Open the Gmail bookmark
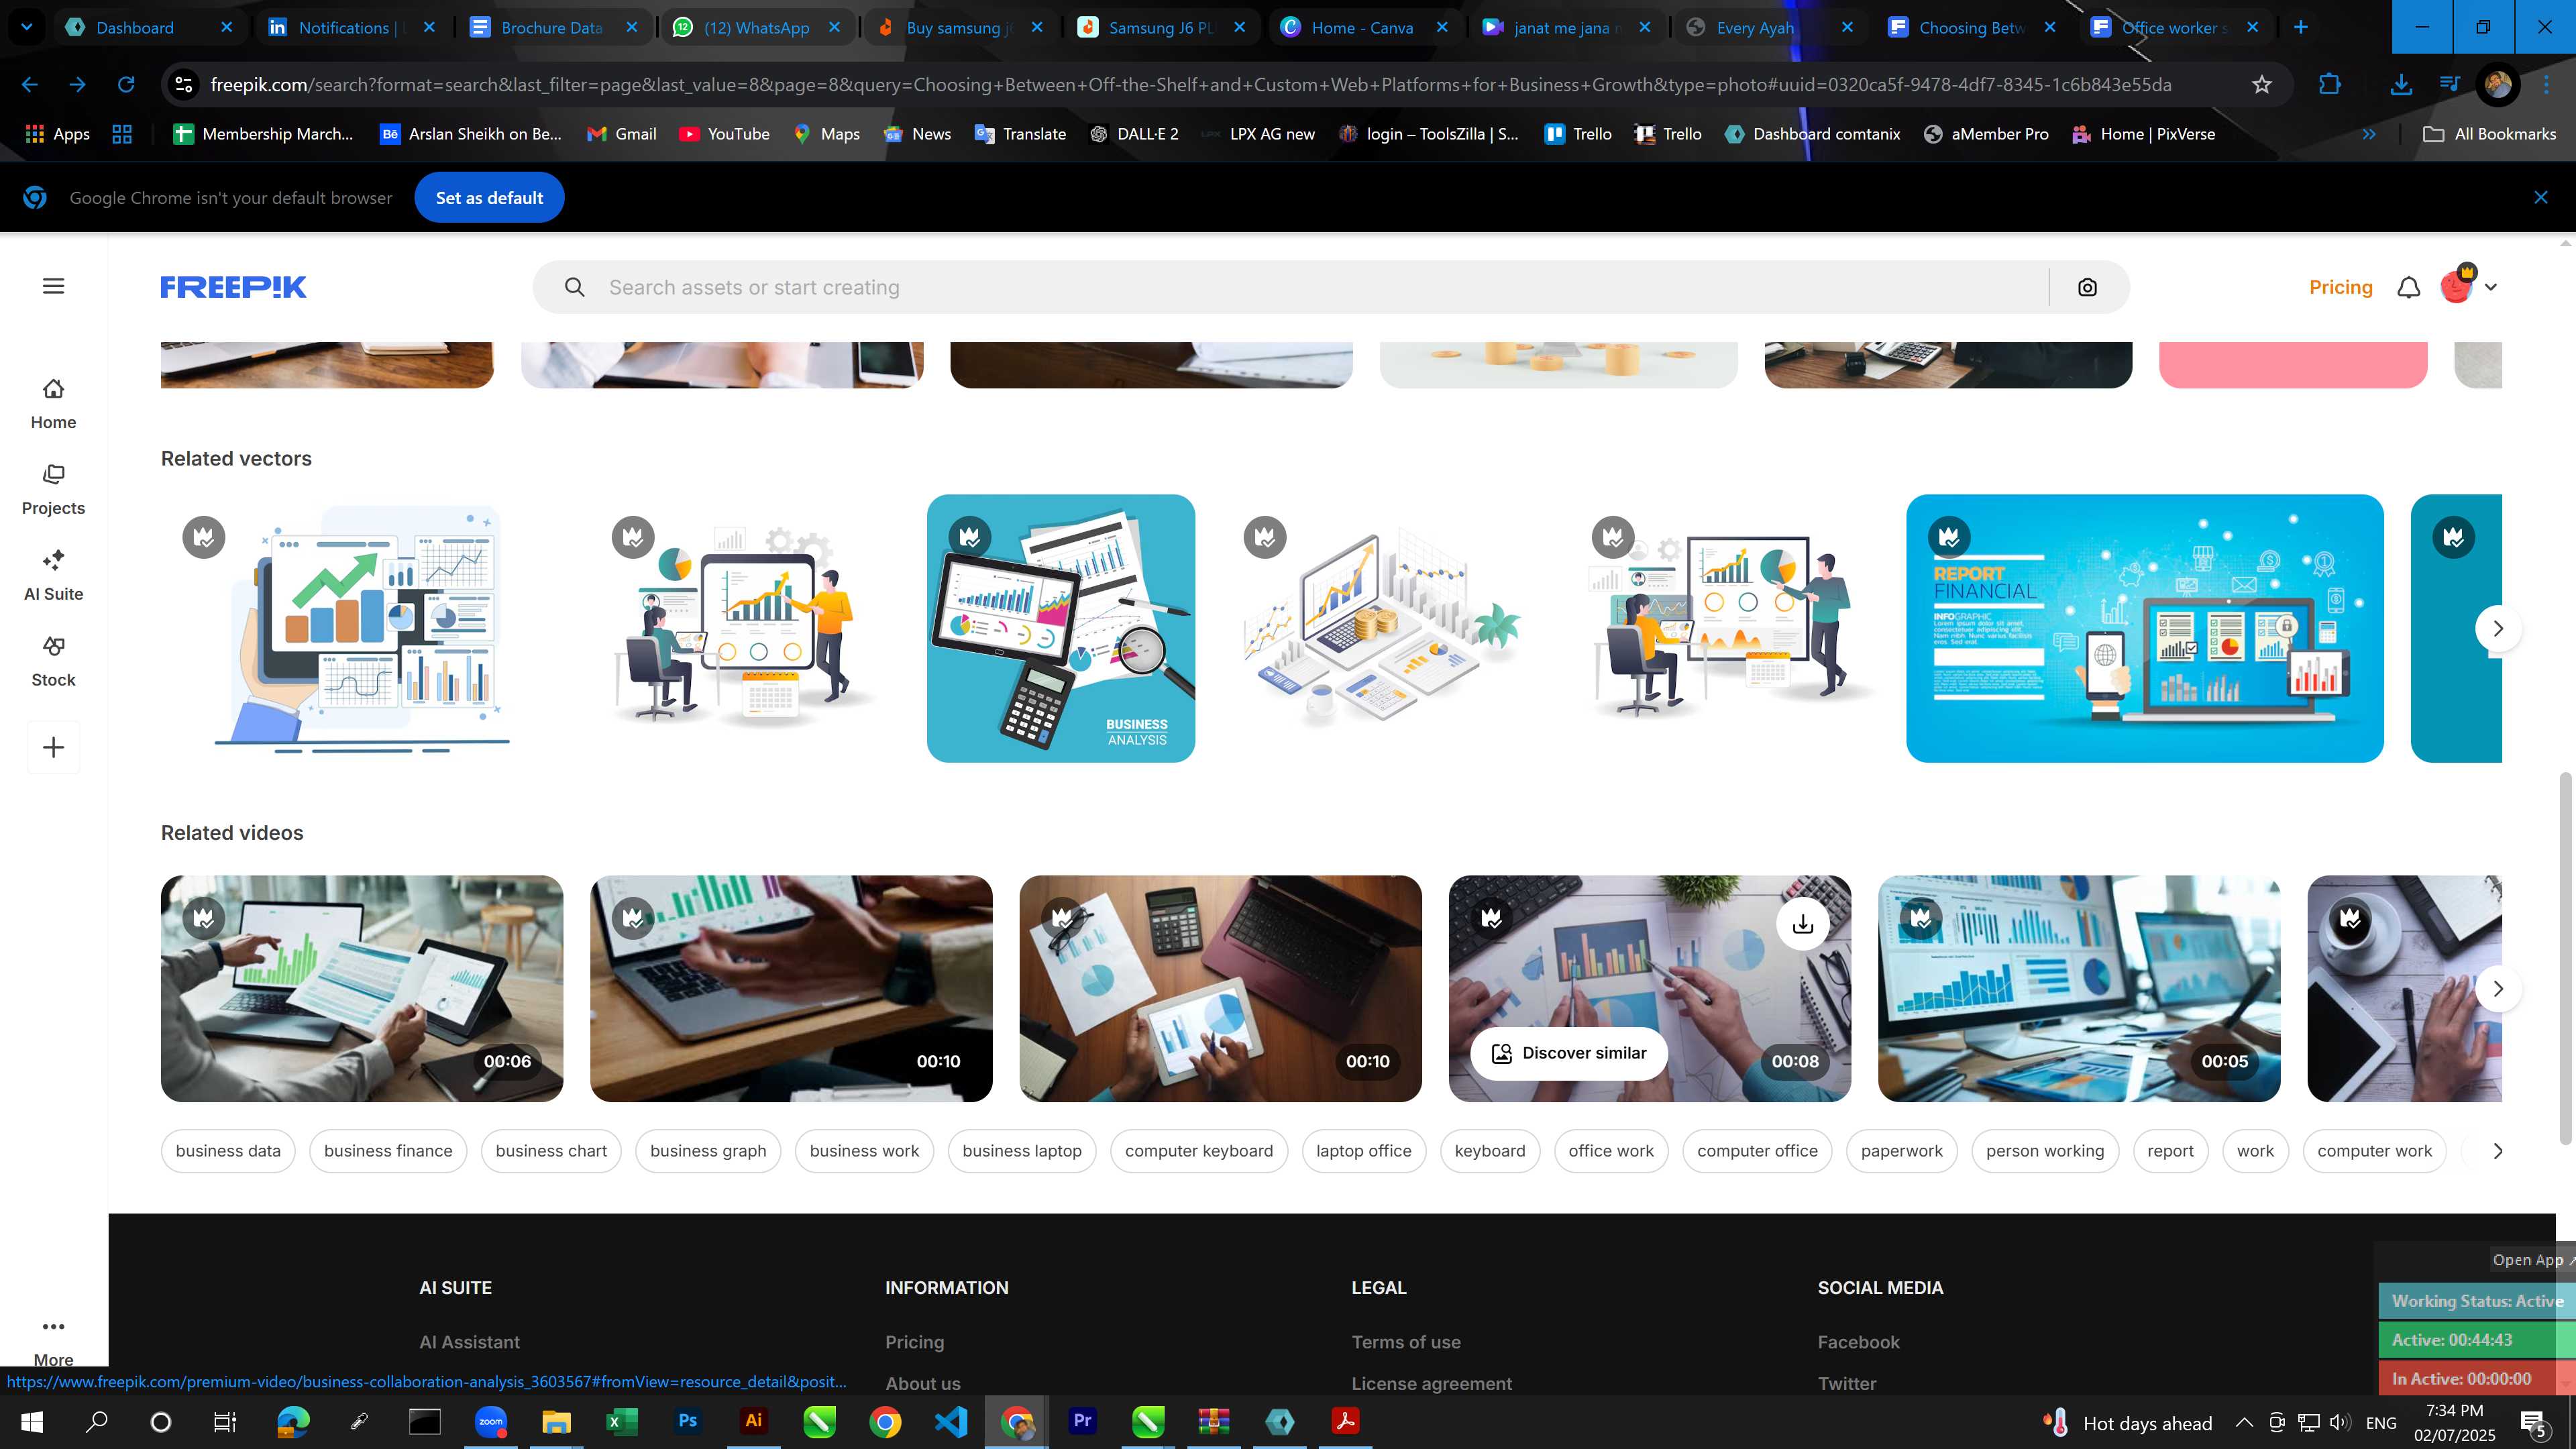Screen dimensions: 2576x1449 tap(621, 134)
